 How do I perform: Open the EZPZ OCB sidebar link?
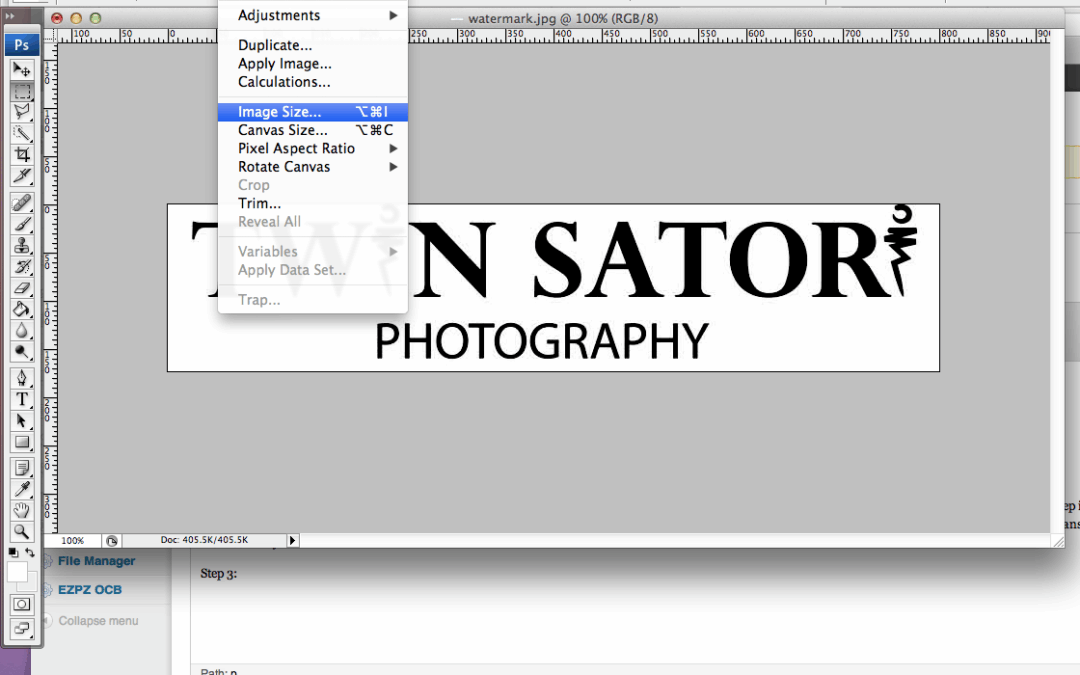[90, 590]
